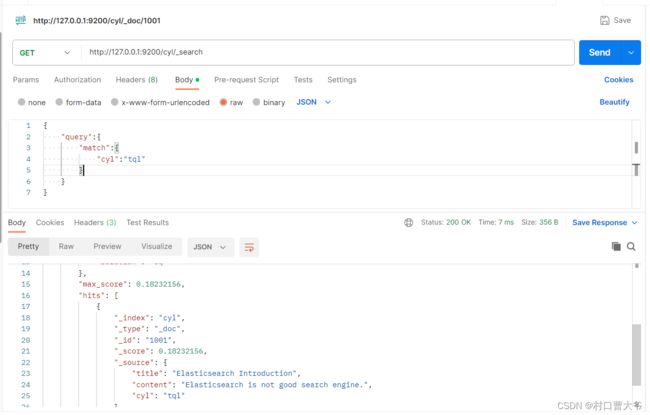Screen dimensions: 650x415
Task: Switch response view to Raw
Action: [x=66, y=247]
